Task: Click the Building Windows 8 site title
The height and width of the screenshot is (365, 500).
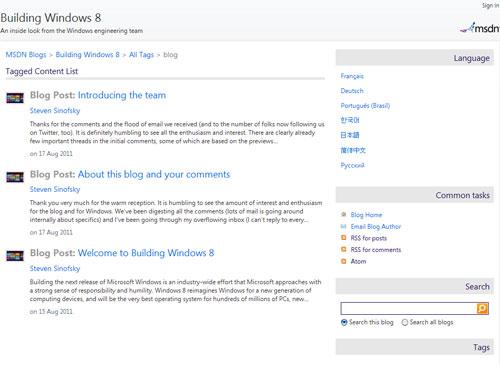Action: pyautogui.click(x=51, y=18)
